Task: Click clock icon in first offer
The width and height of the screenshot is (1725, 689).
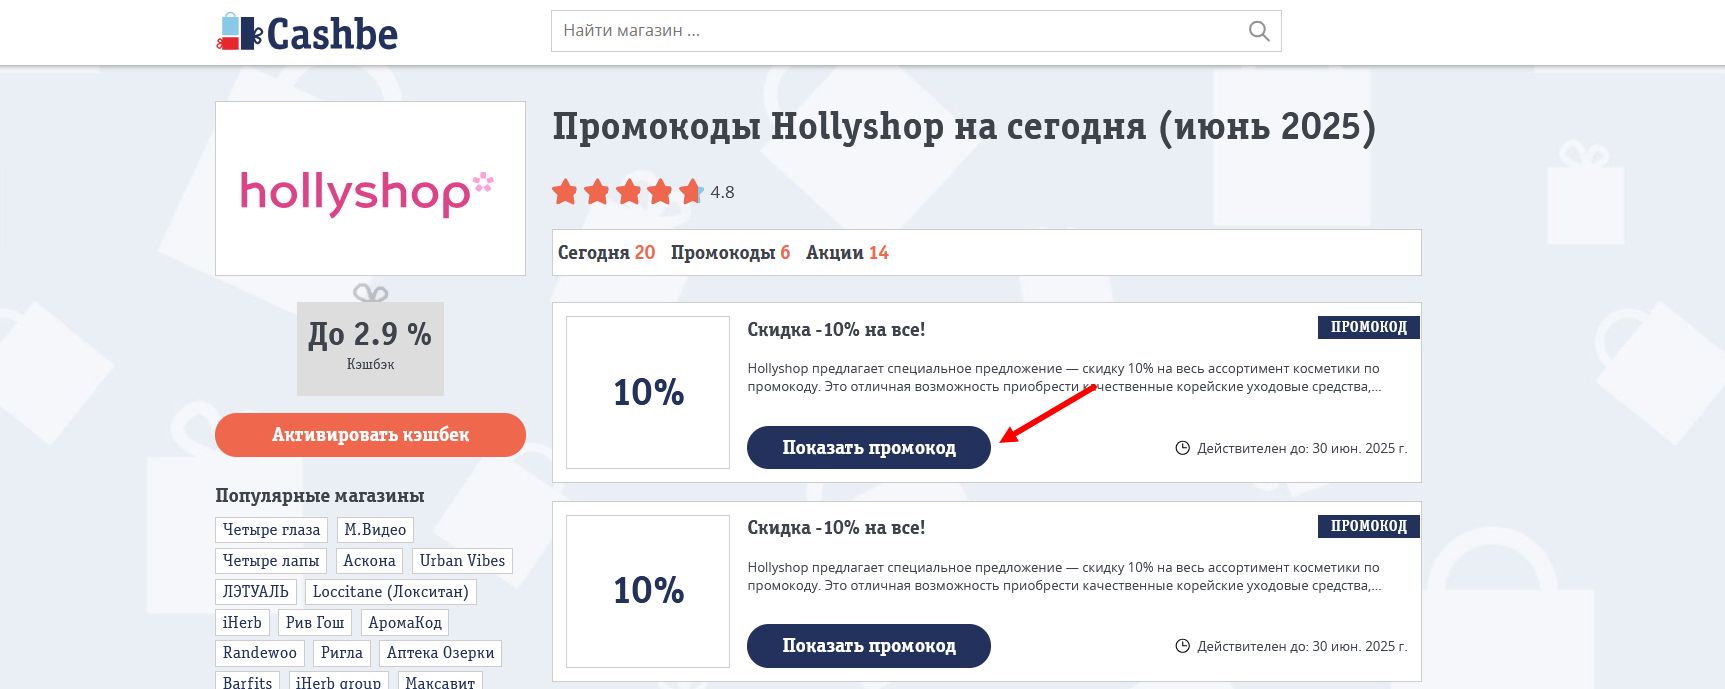Action: click(x=1182, y=448)
